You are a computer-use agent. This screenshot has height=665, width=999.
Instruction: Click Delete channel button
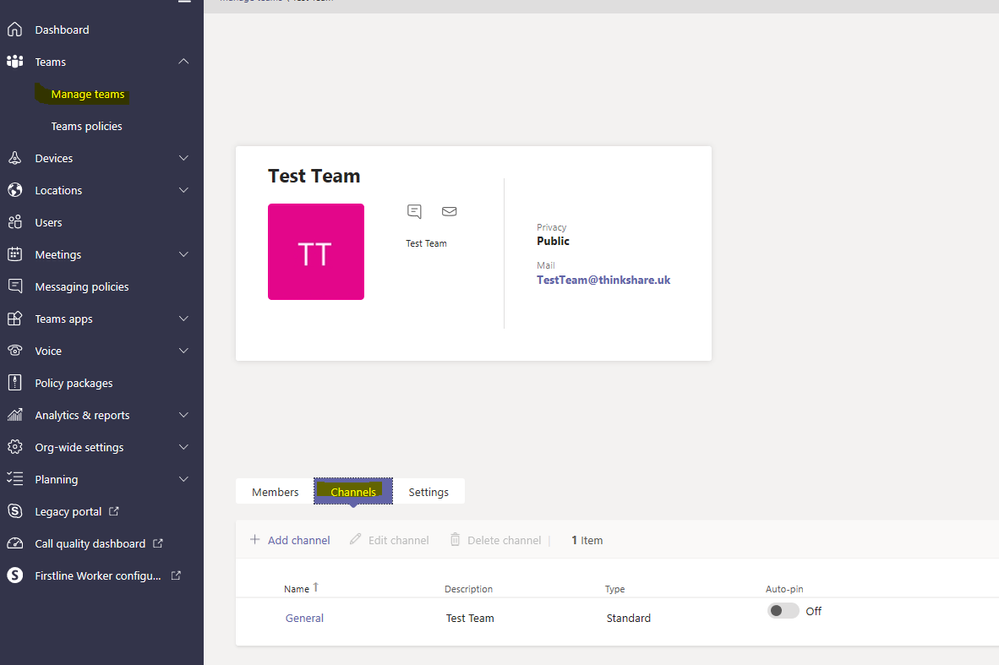pos(496,540)
